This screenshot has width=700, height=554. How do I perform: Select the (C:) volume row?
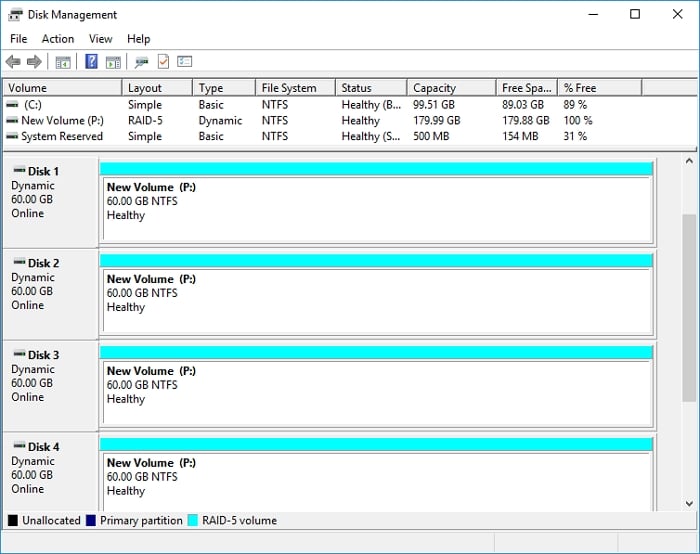[x=33, y=104]
